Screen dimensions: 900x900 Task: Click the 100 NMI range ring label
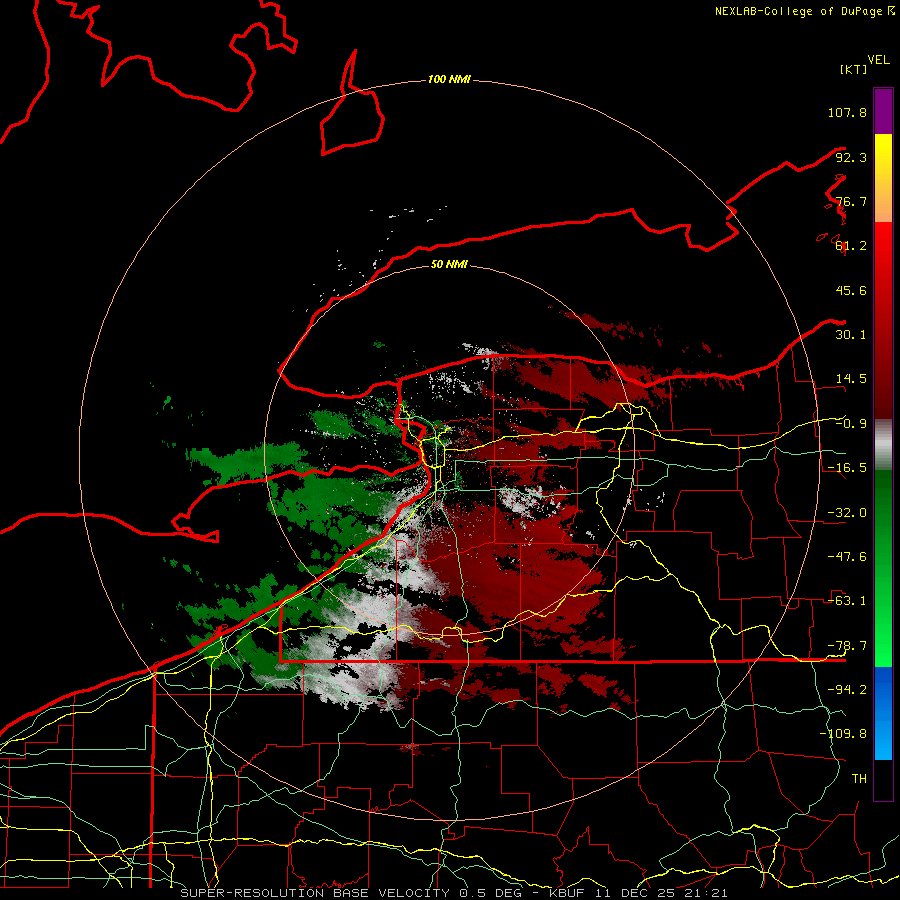click(x=449, y=79)
